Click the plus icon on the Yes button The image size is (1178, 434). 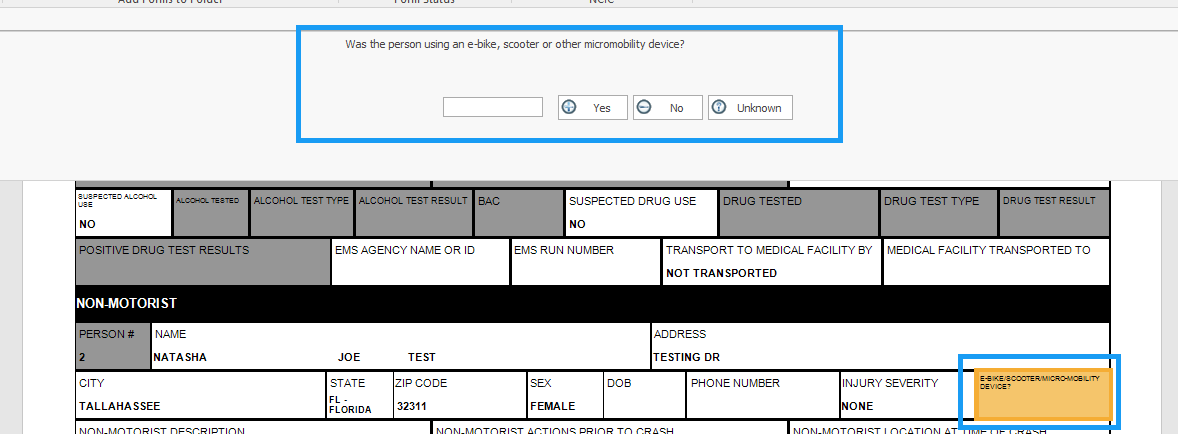click(x=569, y=107)
